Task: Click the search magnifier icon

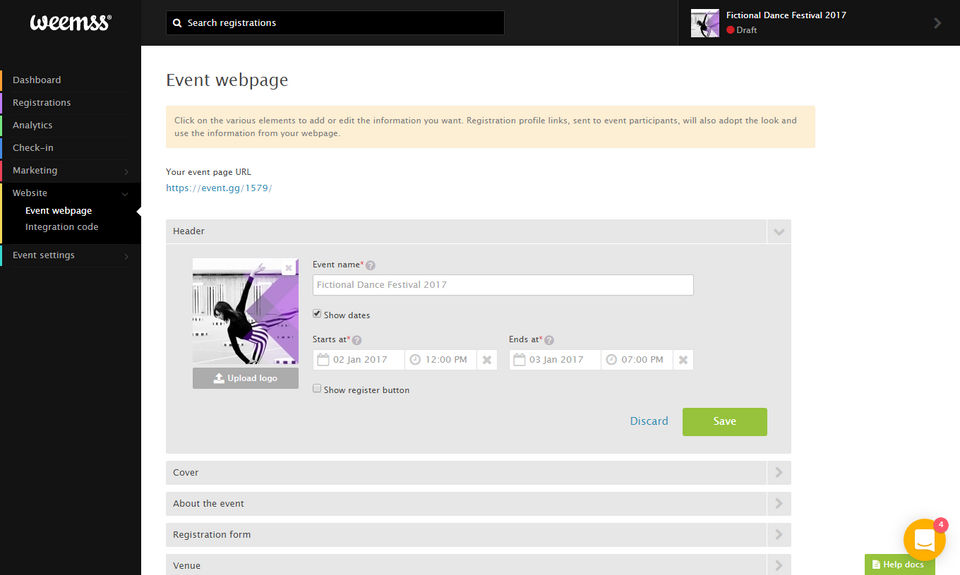Action: point(177,23)
